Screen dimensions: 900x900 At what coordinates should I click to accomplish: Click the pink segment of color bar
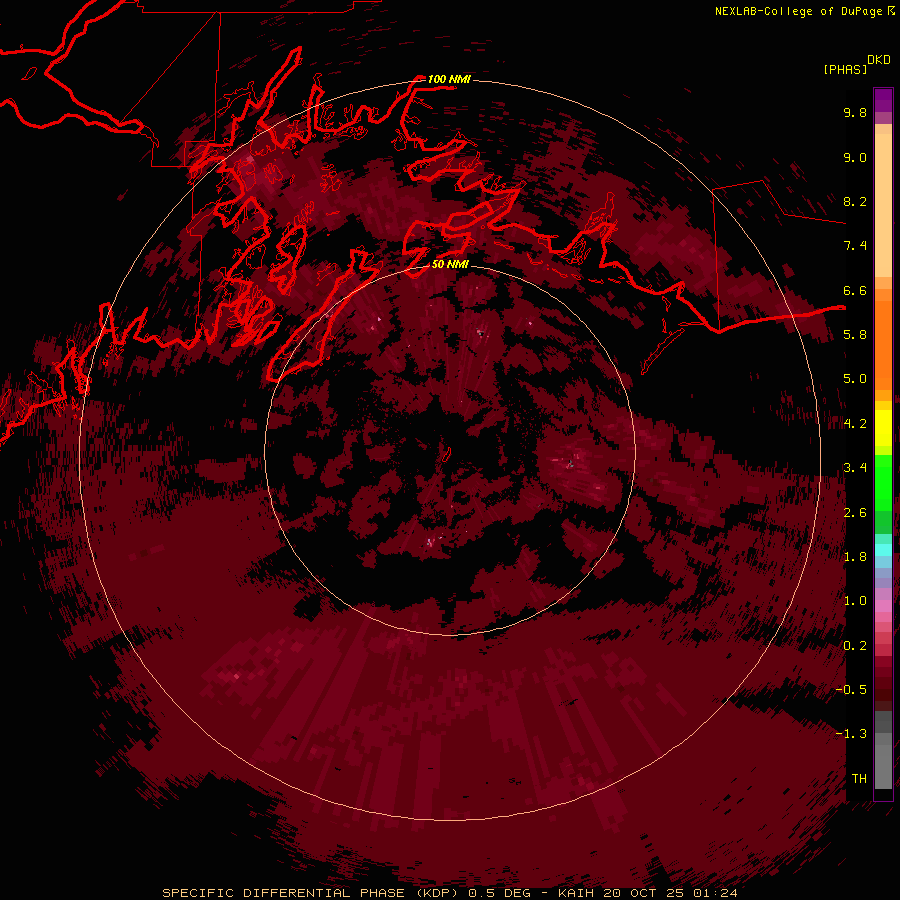pyautogui.click(x=883, y=606)
